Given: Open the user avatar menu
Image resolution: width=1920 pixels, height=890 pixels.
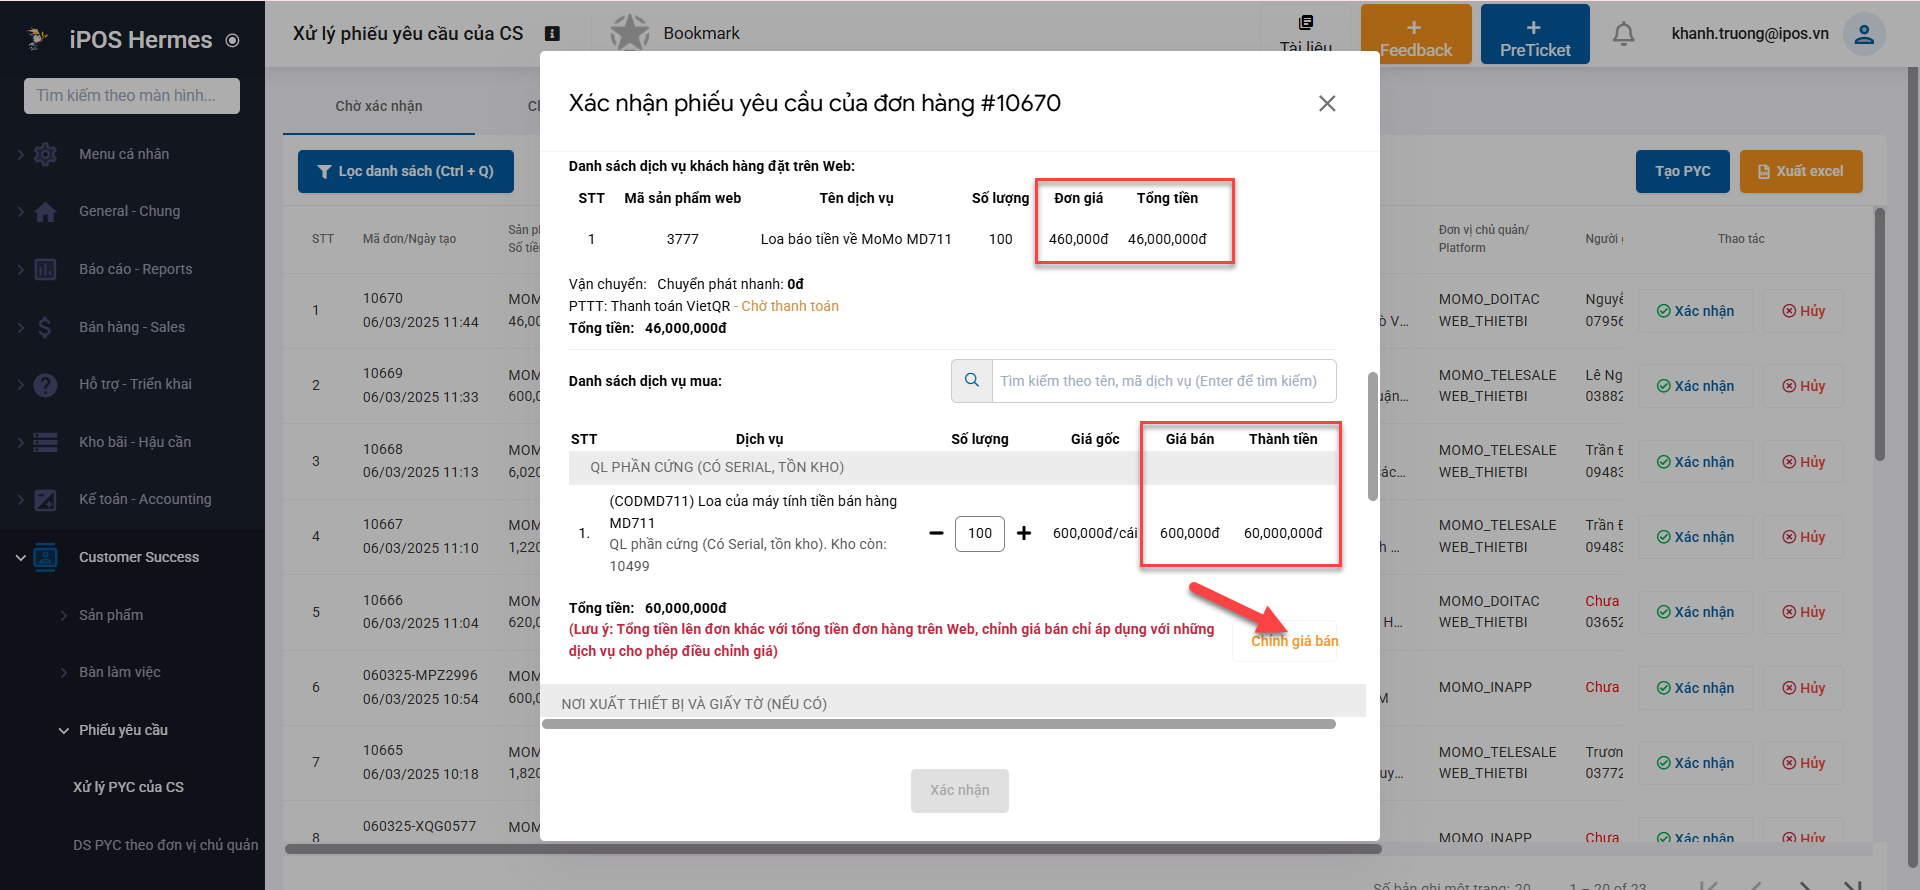Looking at the screenshot, I should pyautogui.click(x=1864, y=34).
